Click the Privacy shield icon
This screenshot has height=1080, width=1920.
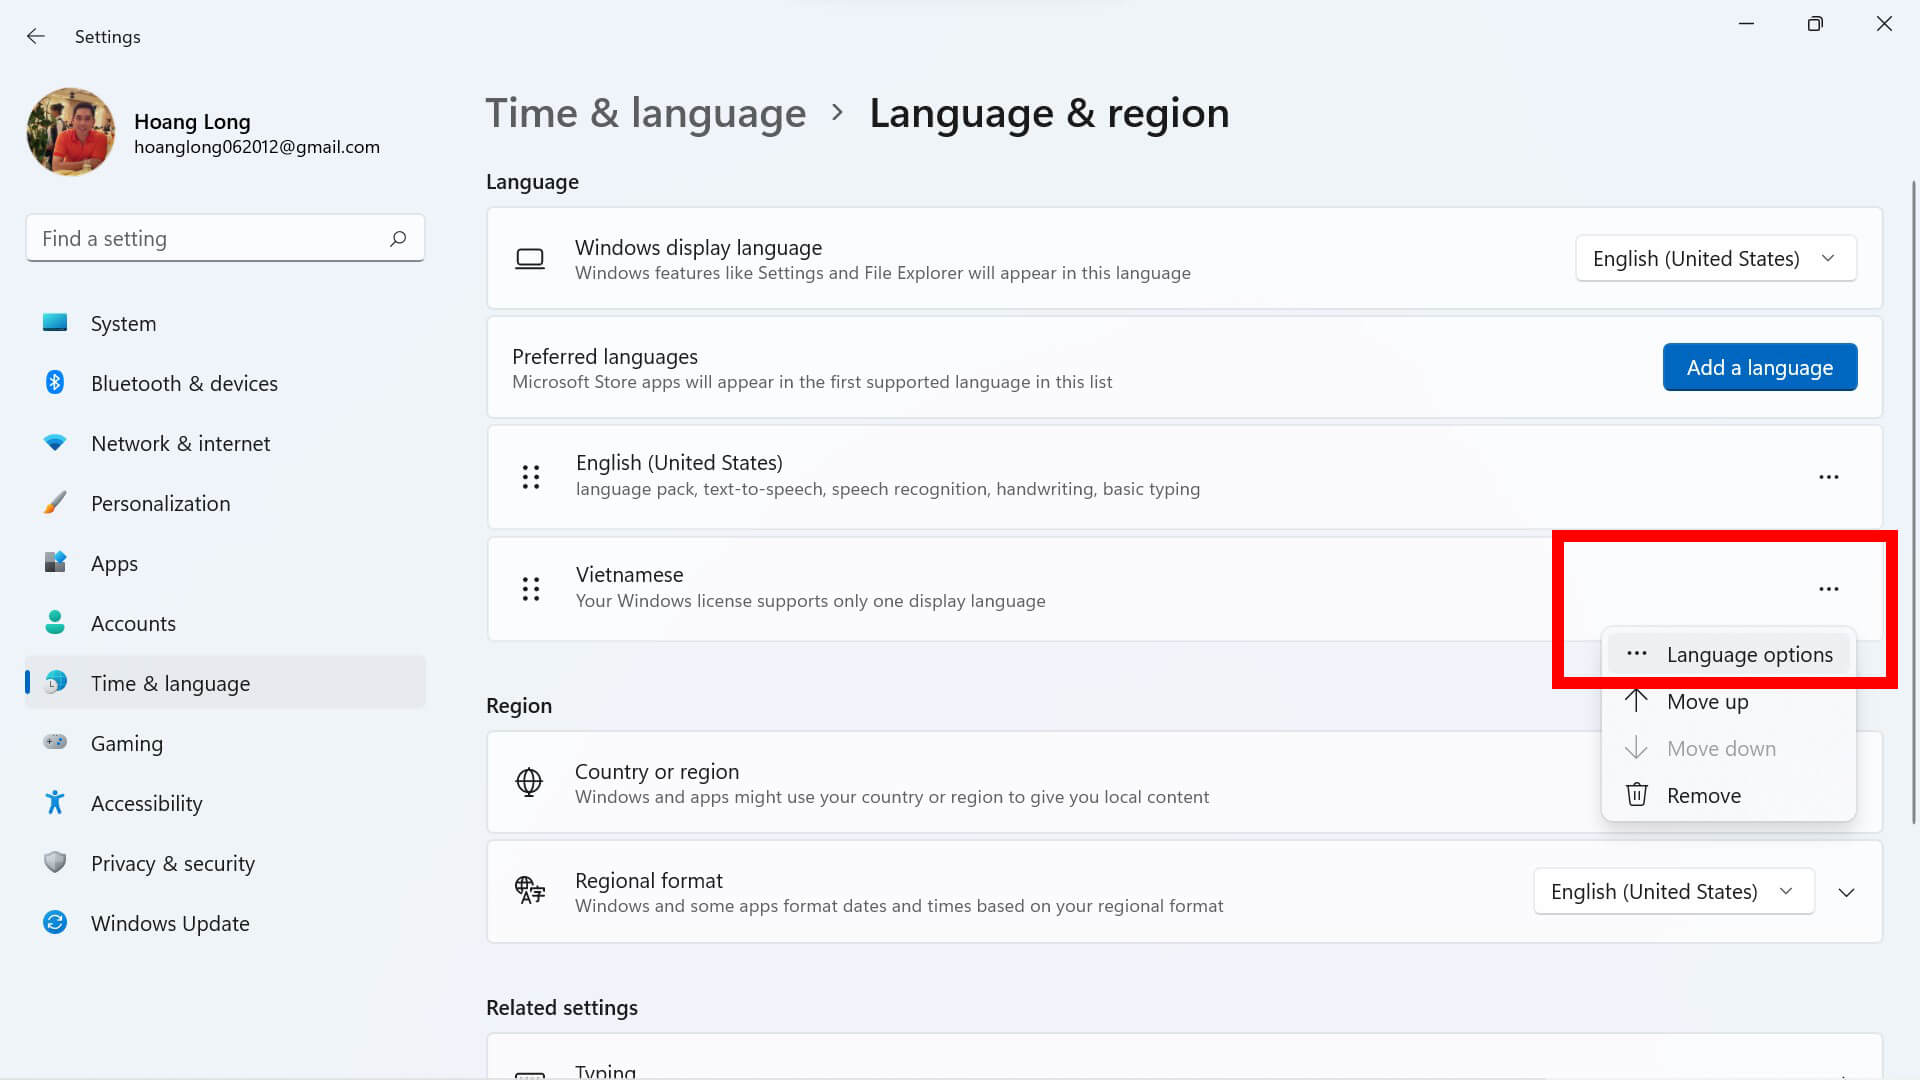click(x=55, y=862)
